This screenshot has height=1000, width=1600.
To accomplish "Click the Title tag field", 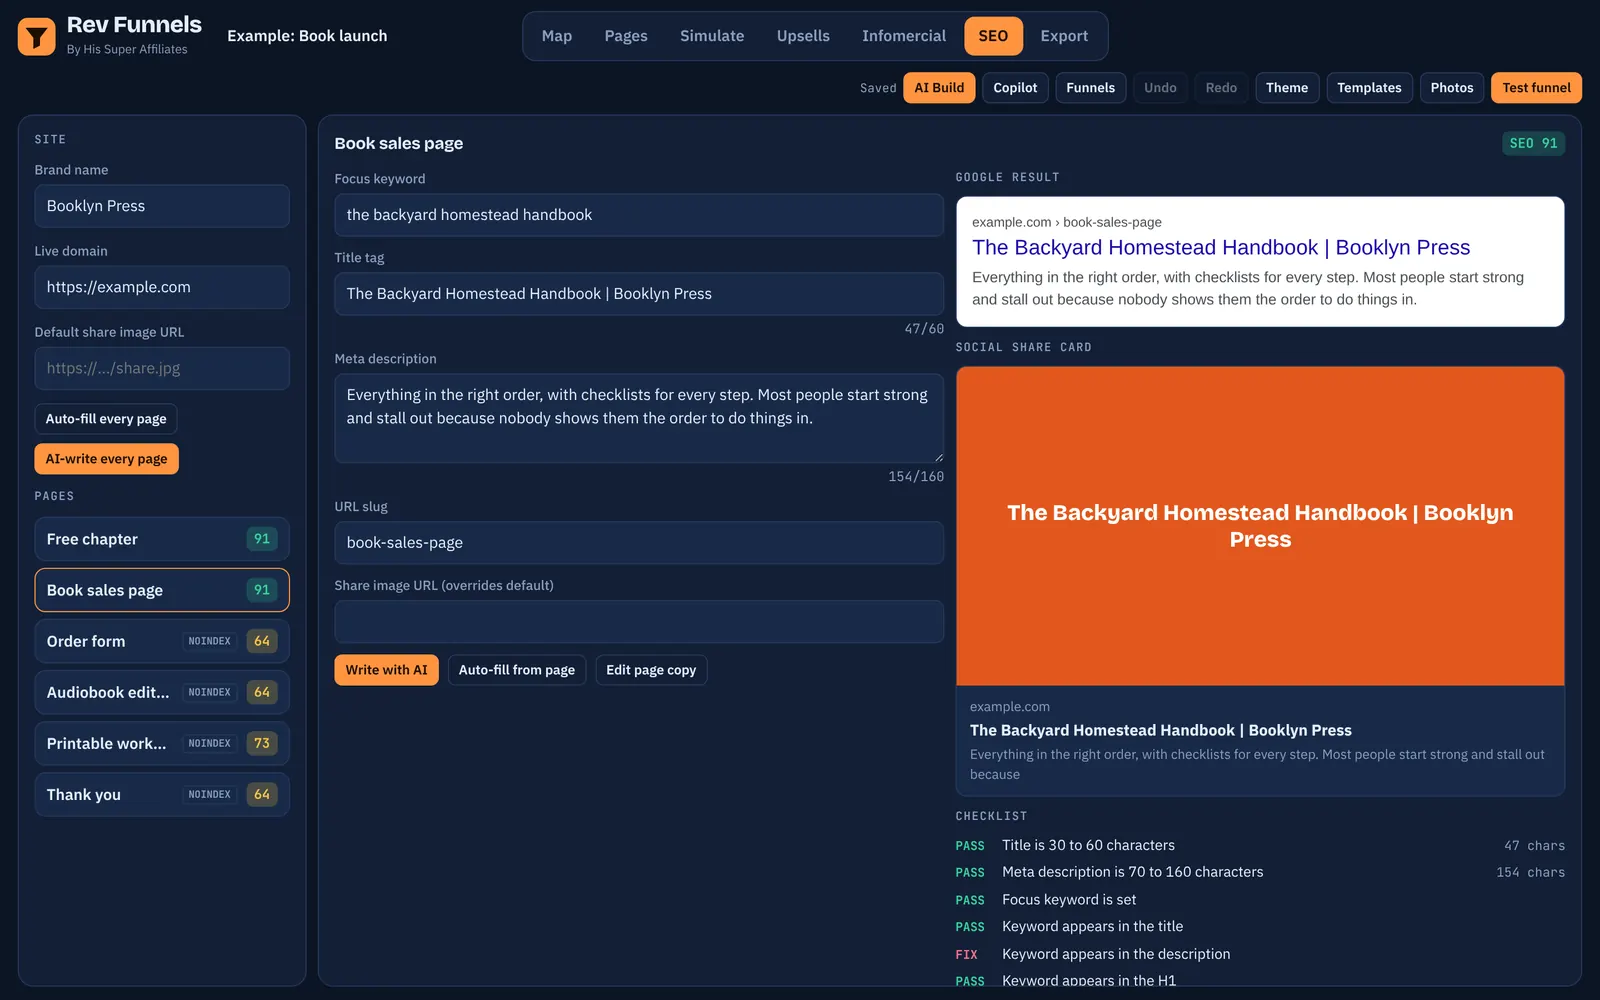I will (x=639, y=294).
